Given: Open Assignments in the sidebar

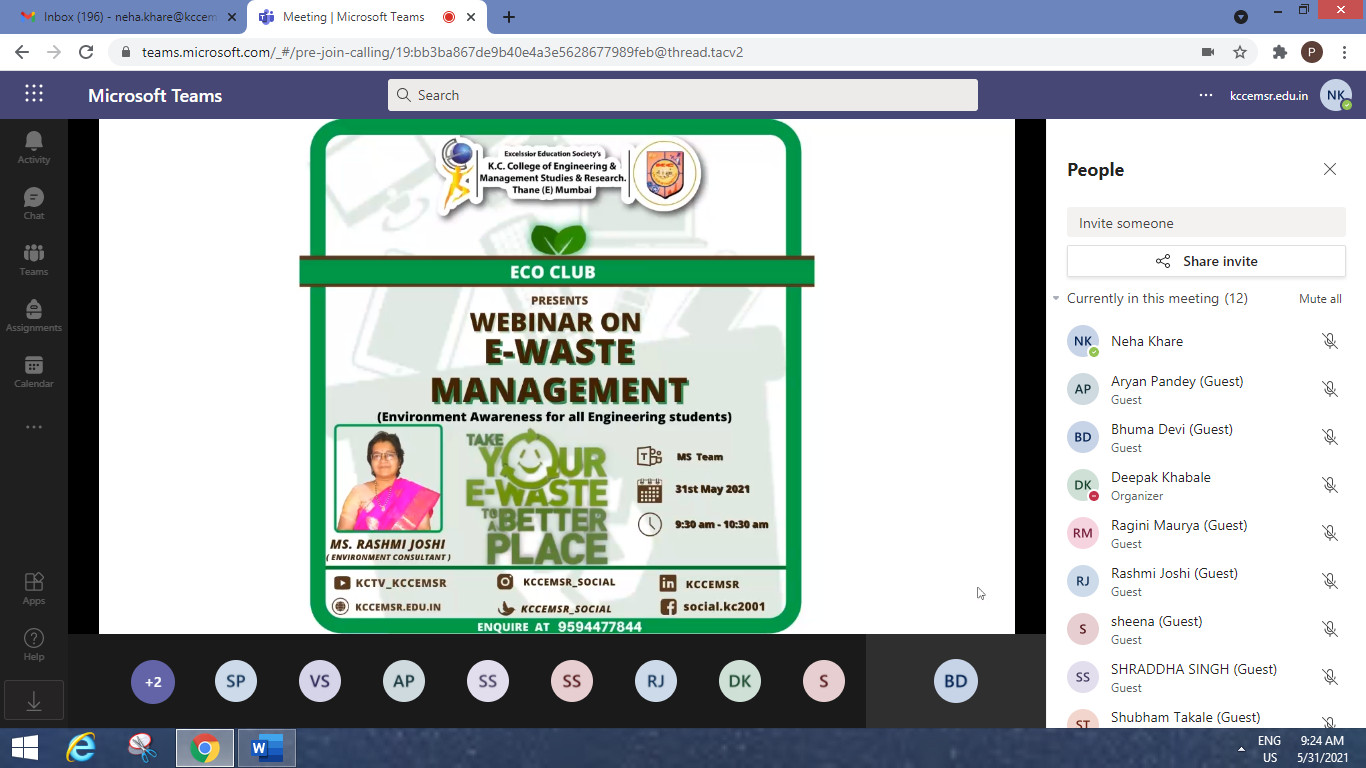Looking at the screenshot, I should [x=33, y=315].
